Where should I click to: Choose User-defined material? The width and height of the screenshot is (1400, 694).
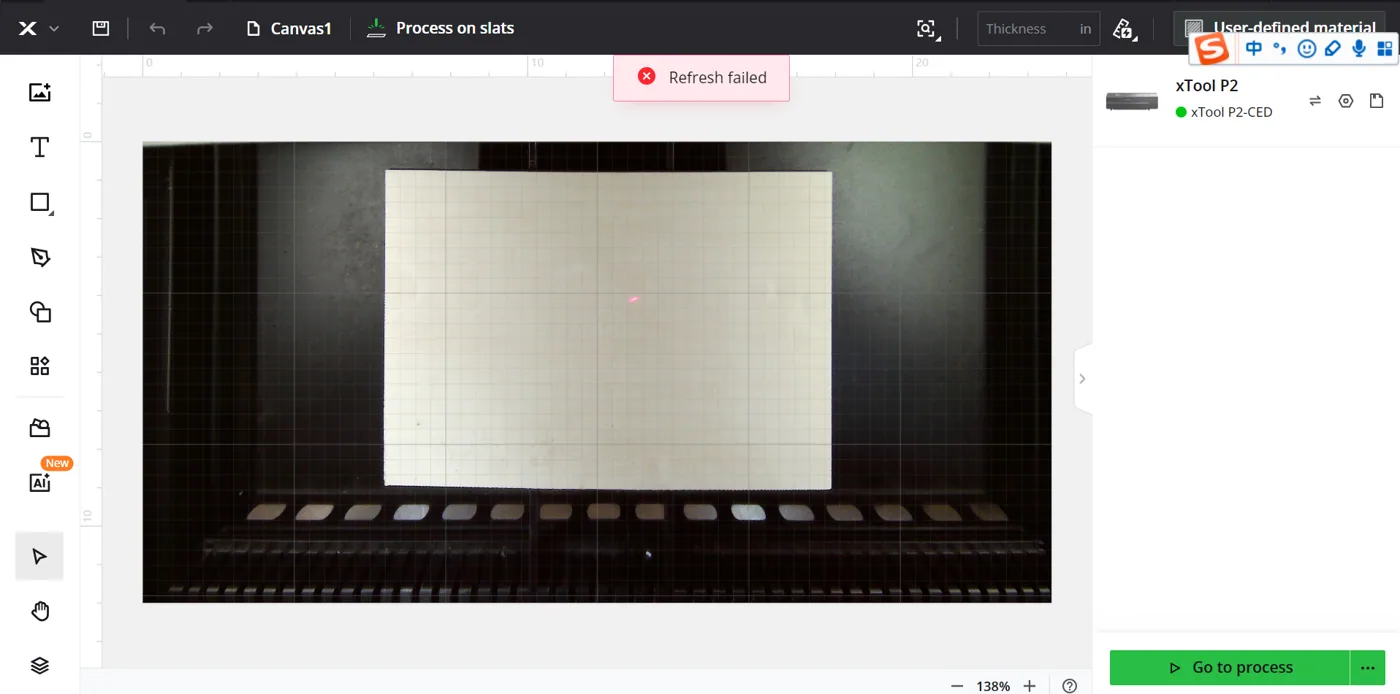pos(1280,28)
